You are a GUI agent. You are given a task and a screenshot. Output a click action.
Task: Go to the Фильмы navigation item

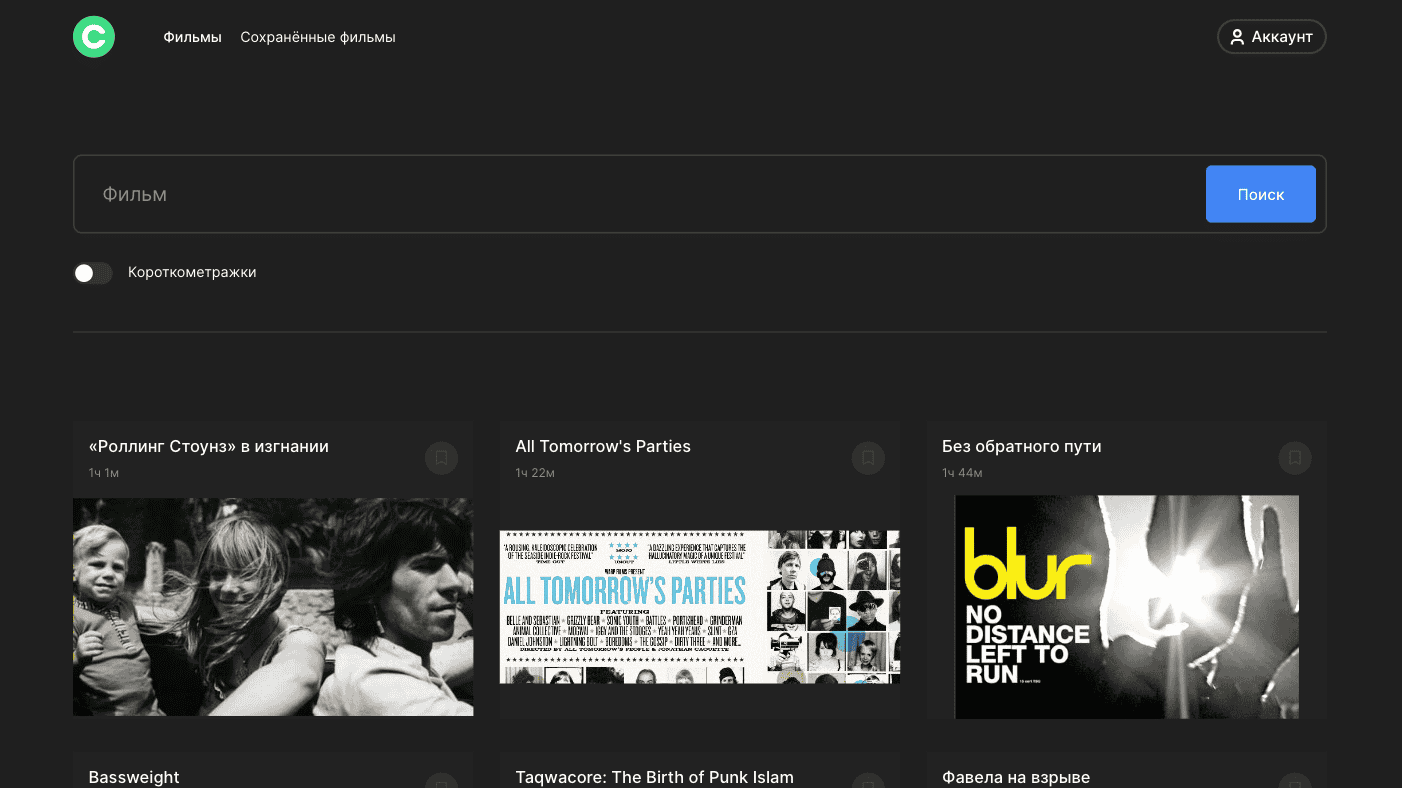192,37
